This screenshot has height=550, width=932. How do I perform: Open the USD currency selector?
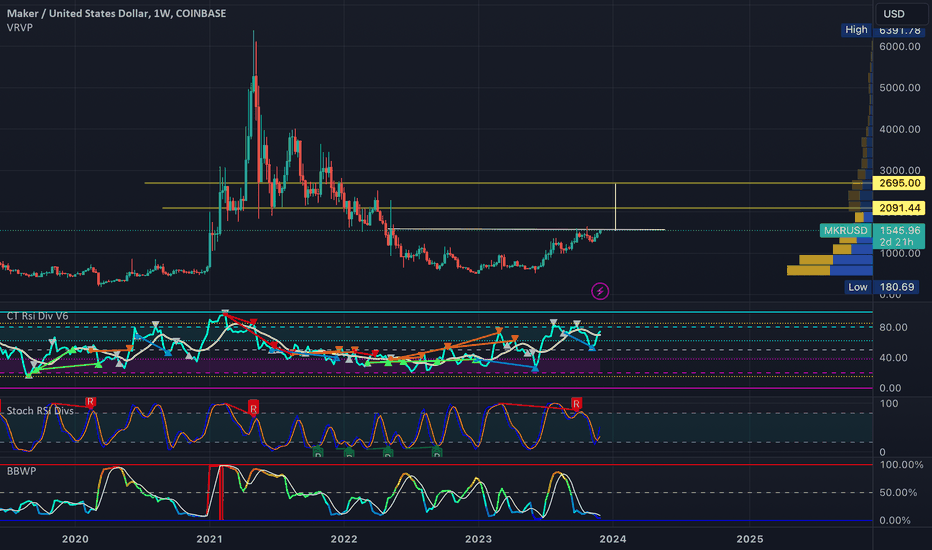(x=901, y=14)
